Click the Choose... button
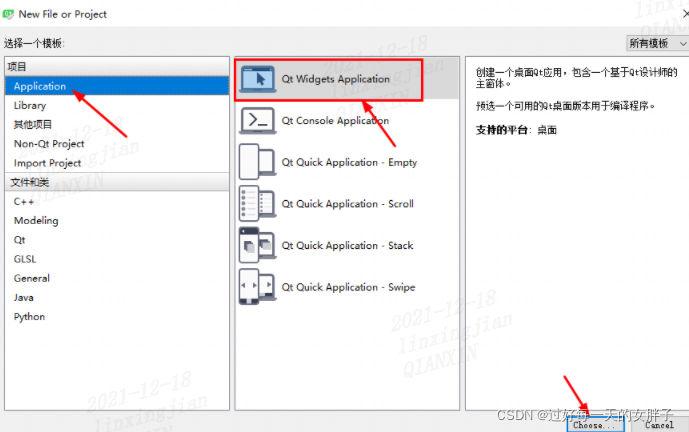 click(595, 425)
